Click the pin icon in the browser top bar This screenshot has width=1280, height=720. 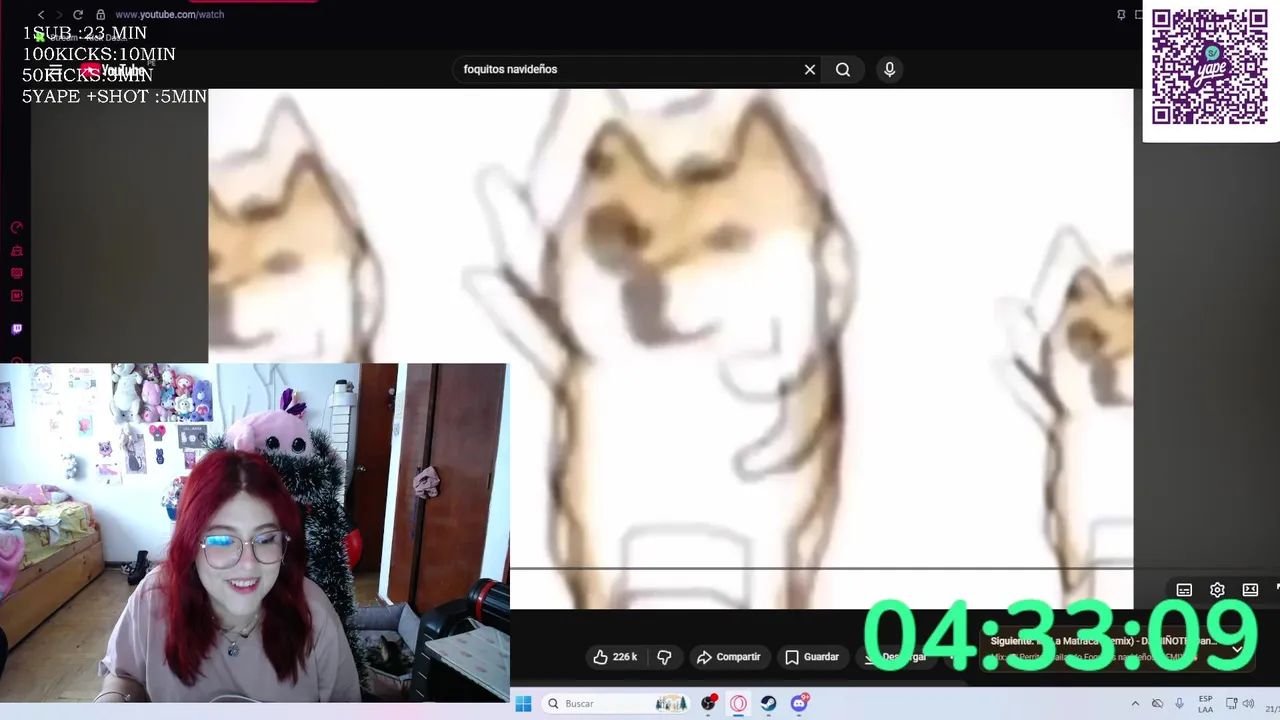click(x=1121, y=15)
